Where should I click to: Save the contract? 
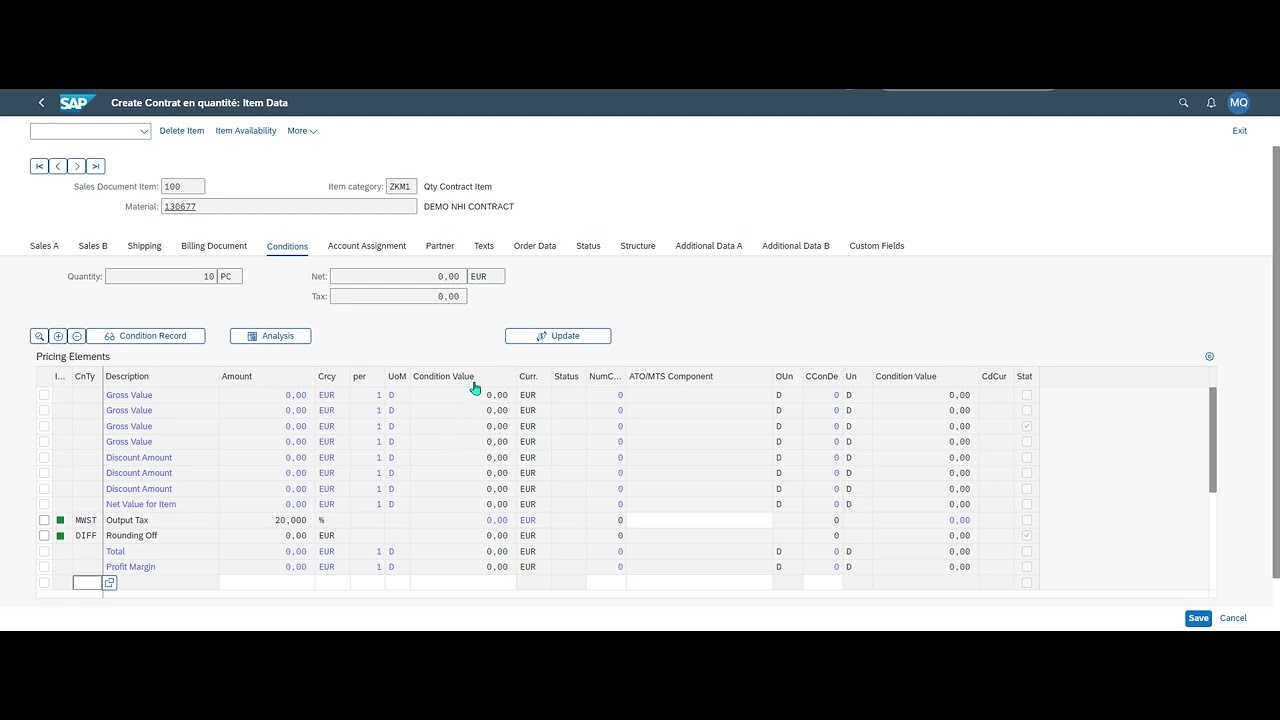(x=1198, y=618)
